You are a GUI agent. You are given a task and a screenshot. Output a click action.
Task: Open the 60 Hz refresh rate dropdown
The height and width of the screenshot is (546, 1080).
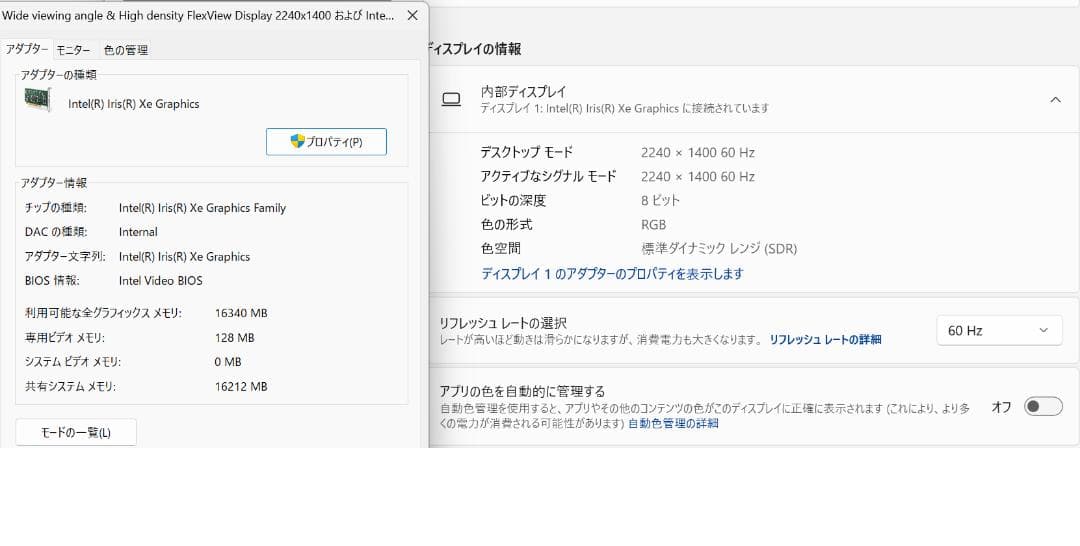(x=999, y=330)
